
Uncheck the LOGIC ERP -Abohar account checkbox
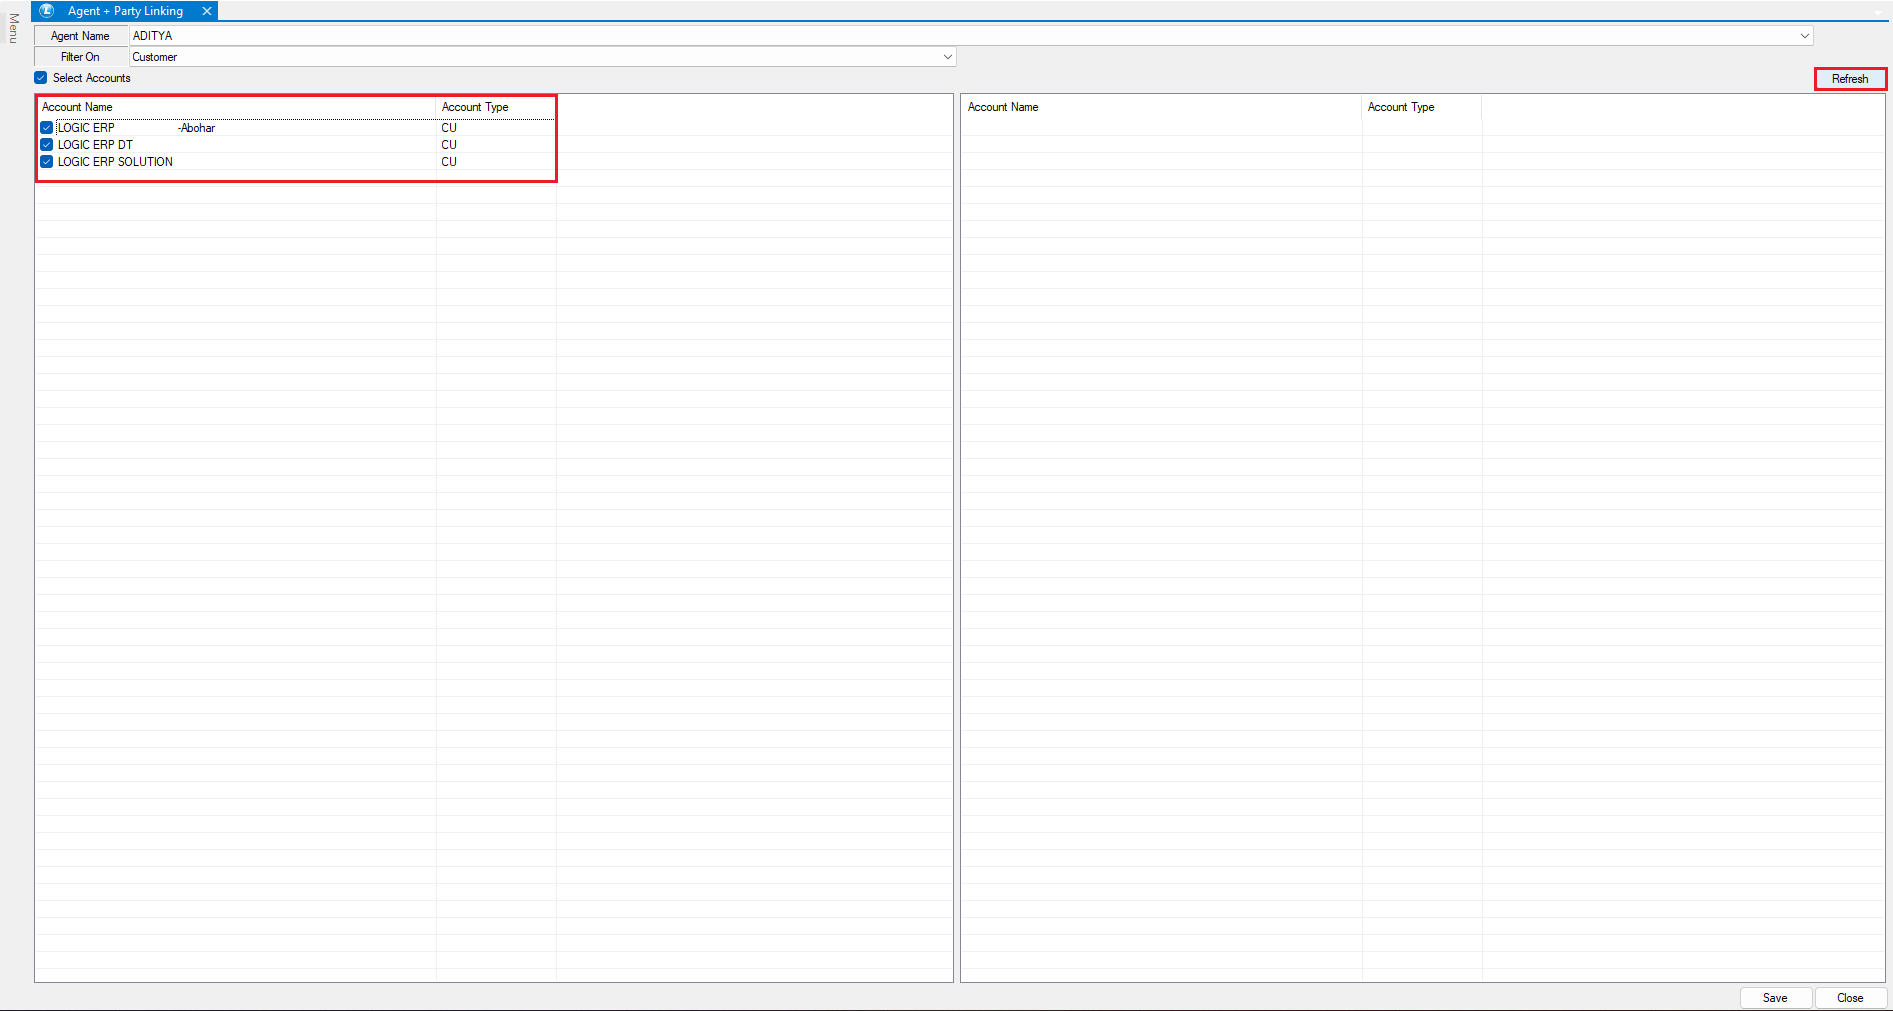pyautogui.click(x=47, y=128)
